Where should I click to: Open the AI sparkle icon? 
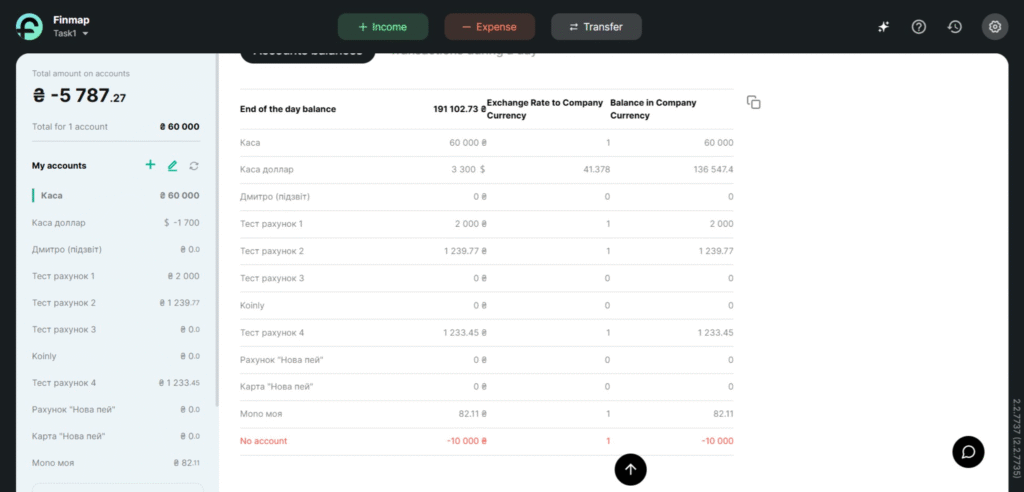click(x=883, y=27)
